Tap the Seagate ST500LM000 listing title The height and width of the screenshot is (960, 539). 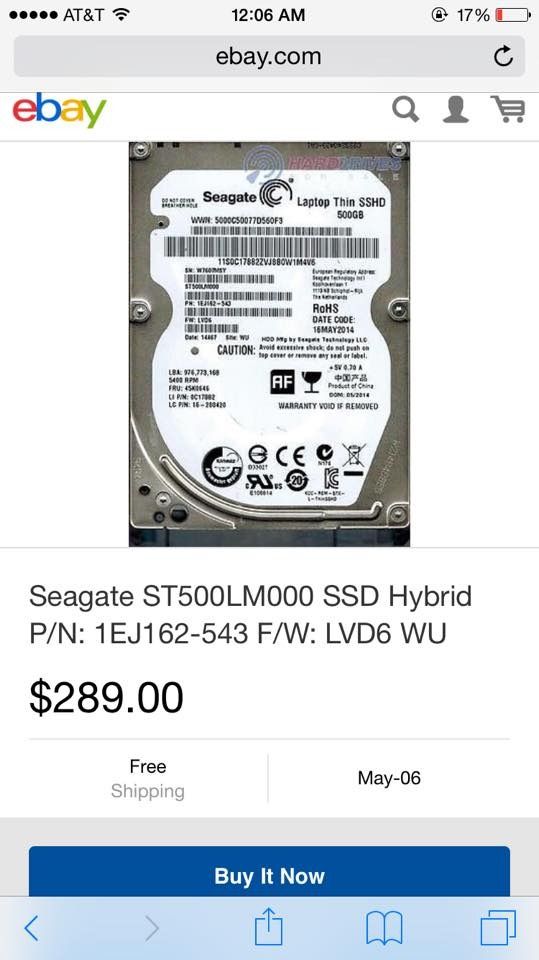tap(251, 614)
